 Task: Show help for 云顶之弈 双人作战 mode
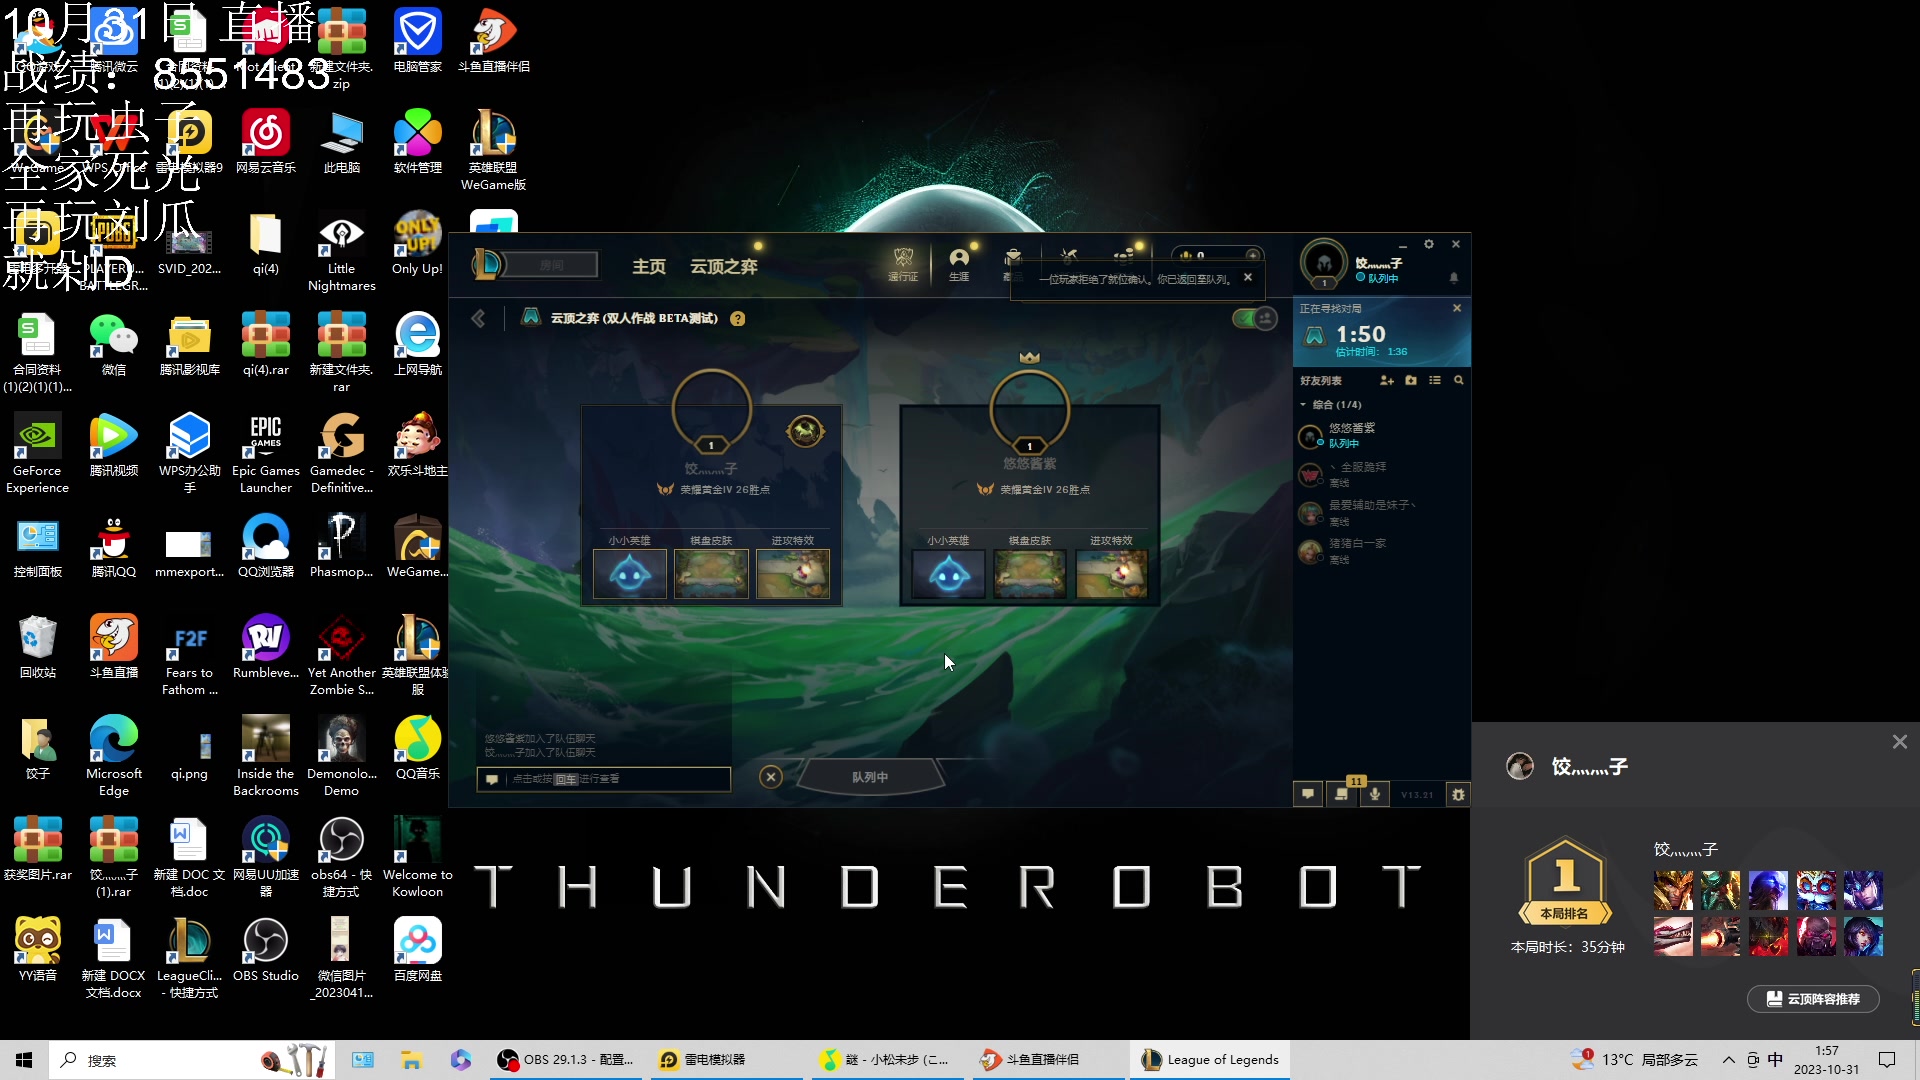[x=737, y=319]
